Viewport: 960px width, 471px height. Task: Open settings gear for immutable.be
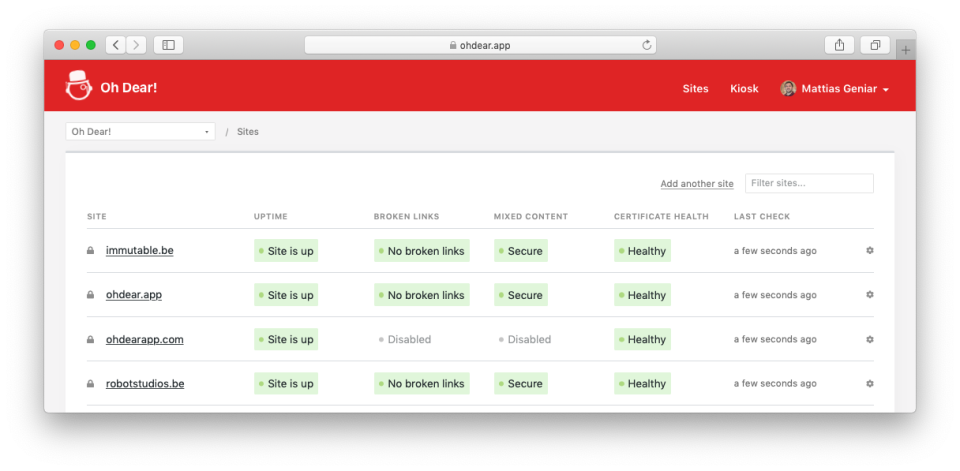click(869, 251)
